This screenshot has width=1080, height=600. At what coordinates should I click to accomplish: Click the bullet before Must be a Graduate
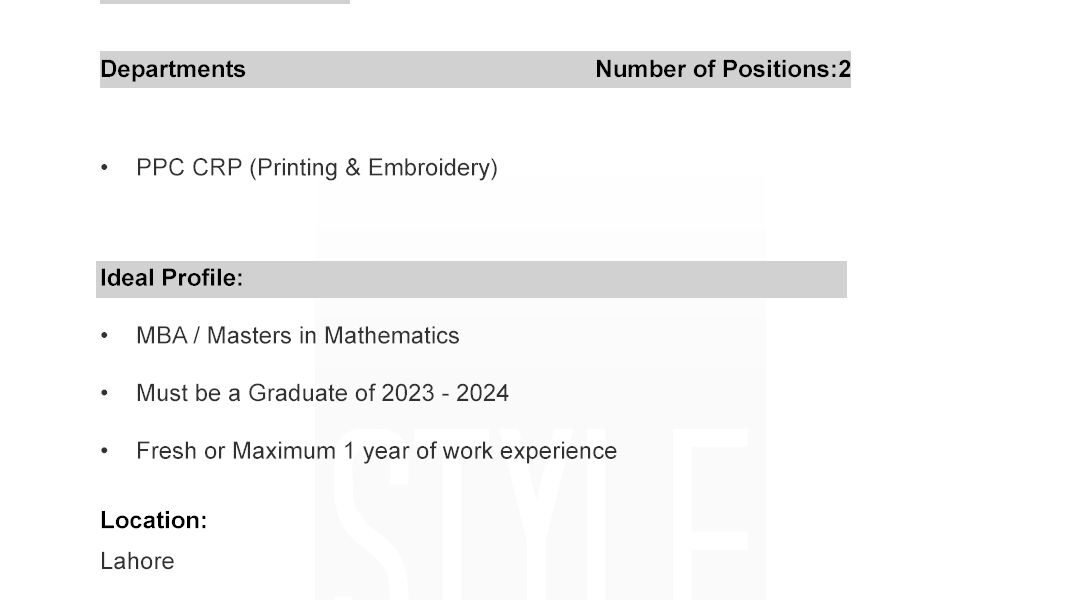(105, 394)
